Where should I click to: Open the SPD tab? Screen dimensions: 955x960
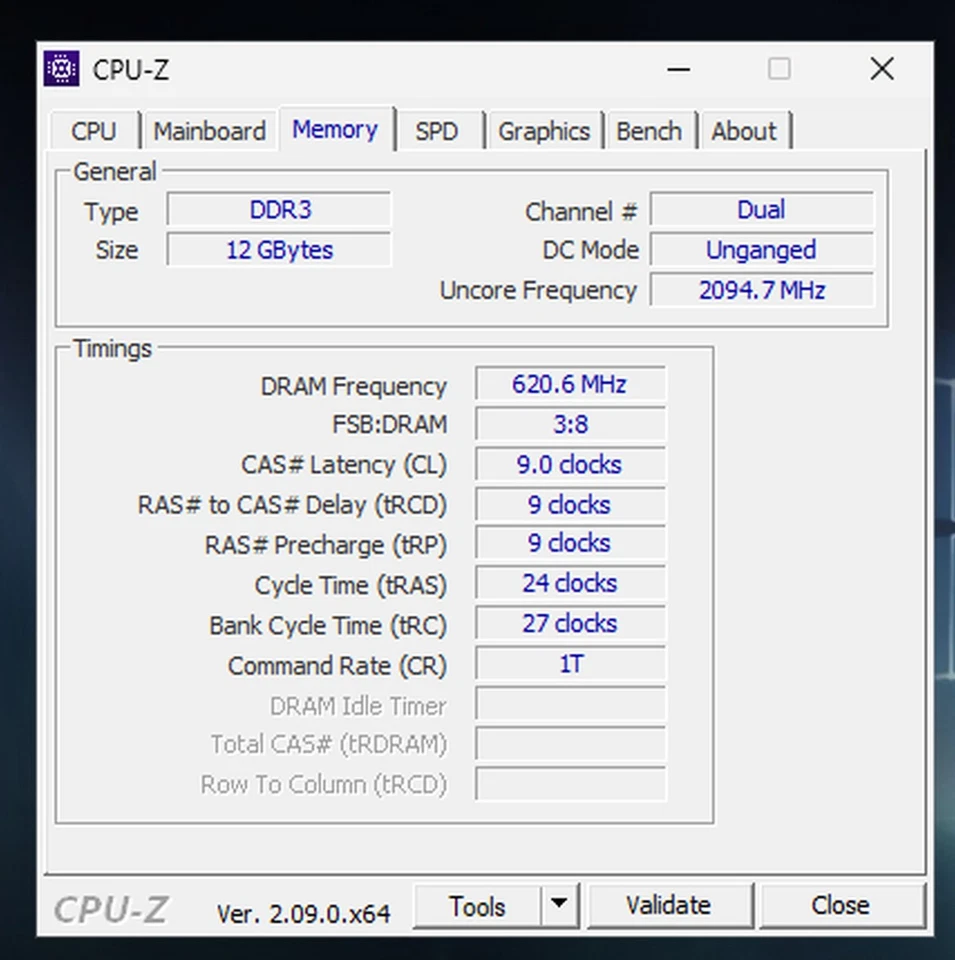pos(436,131)
